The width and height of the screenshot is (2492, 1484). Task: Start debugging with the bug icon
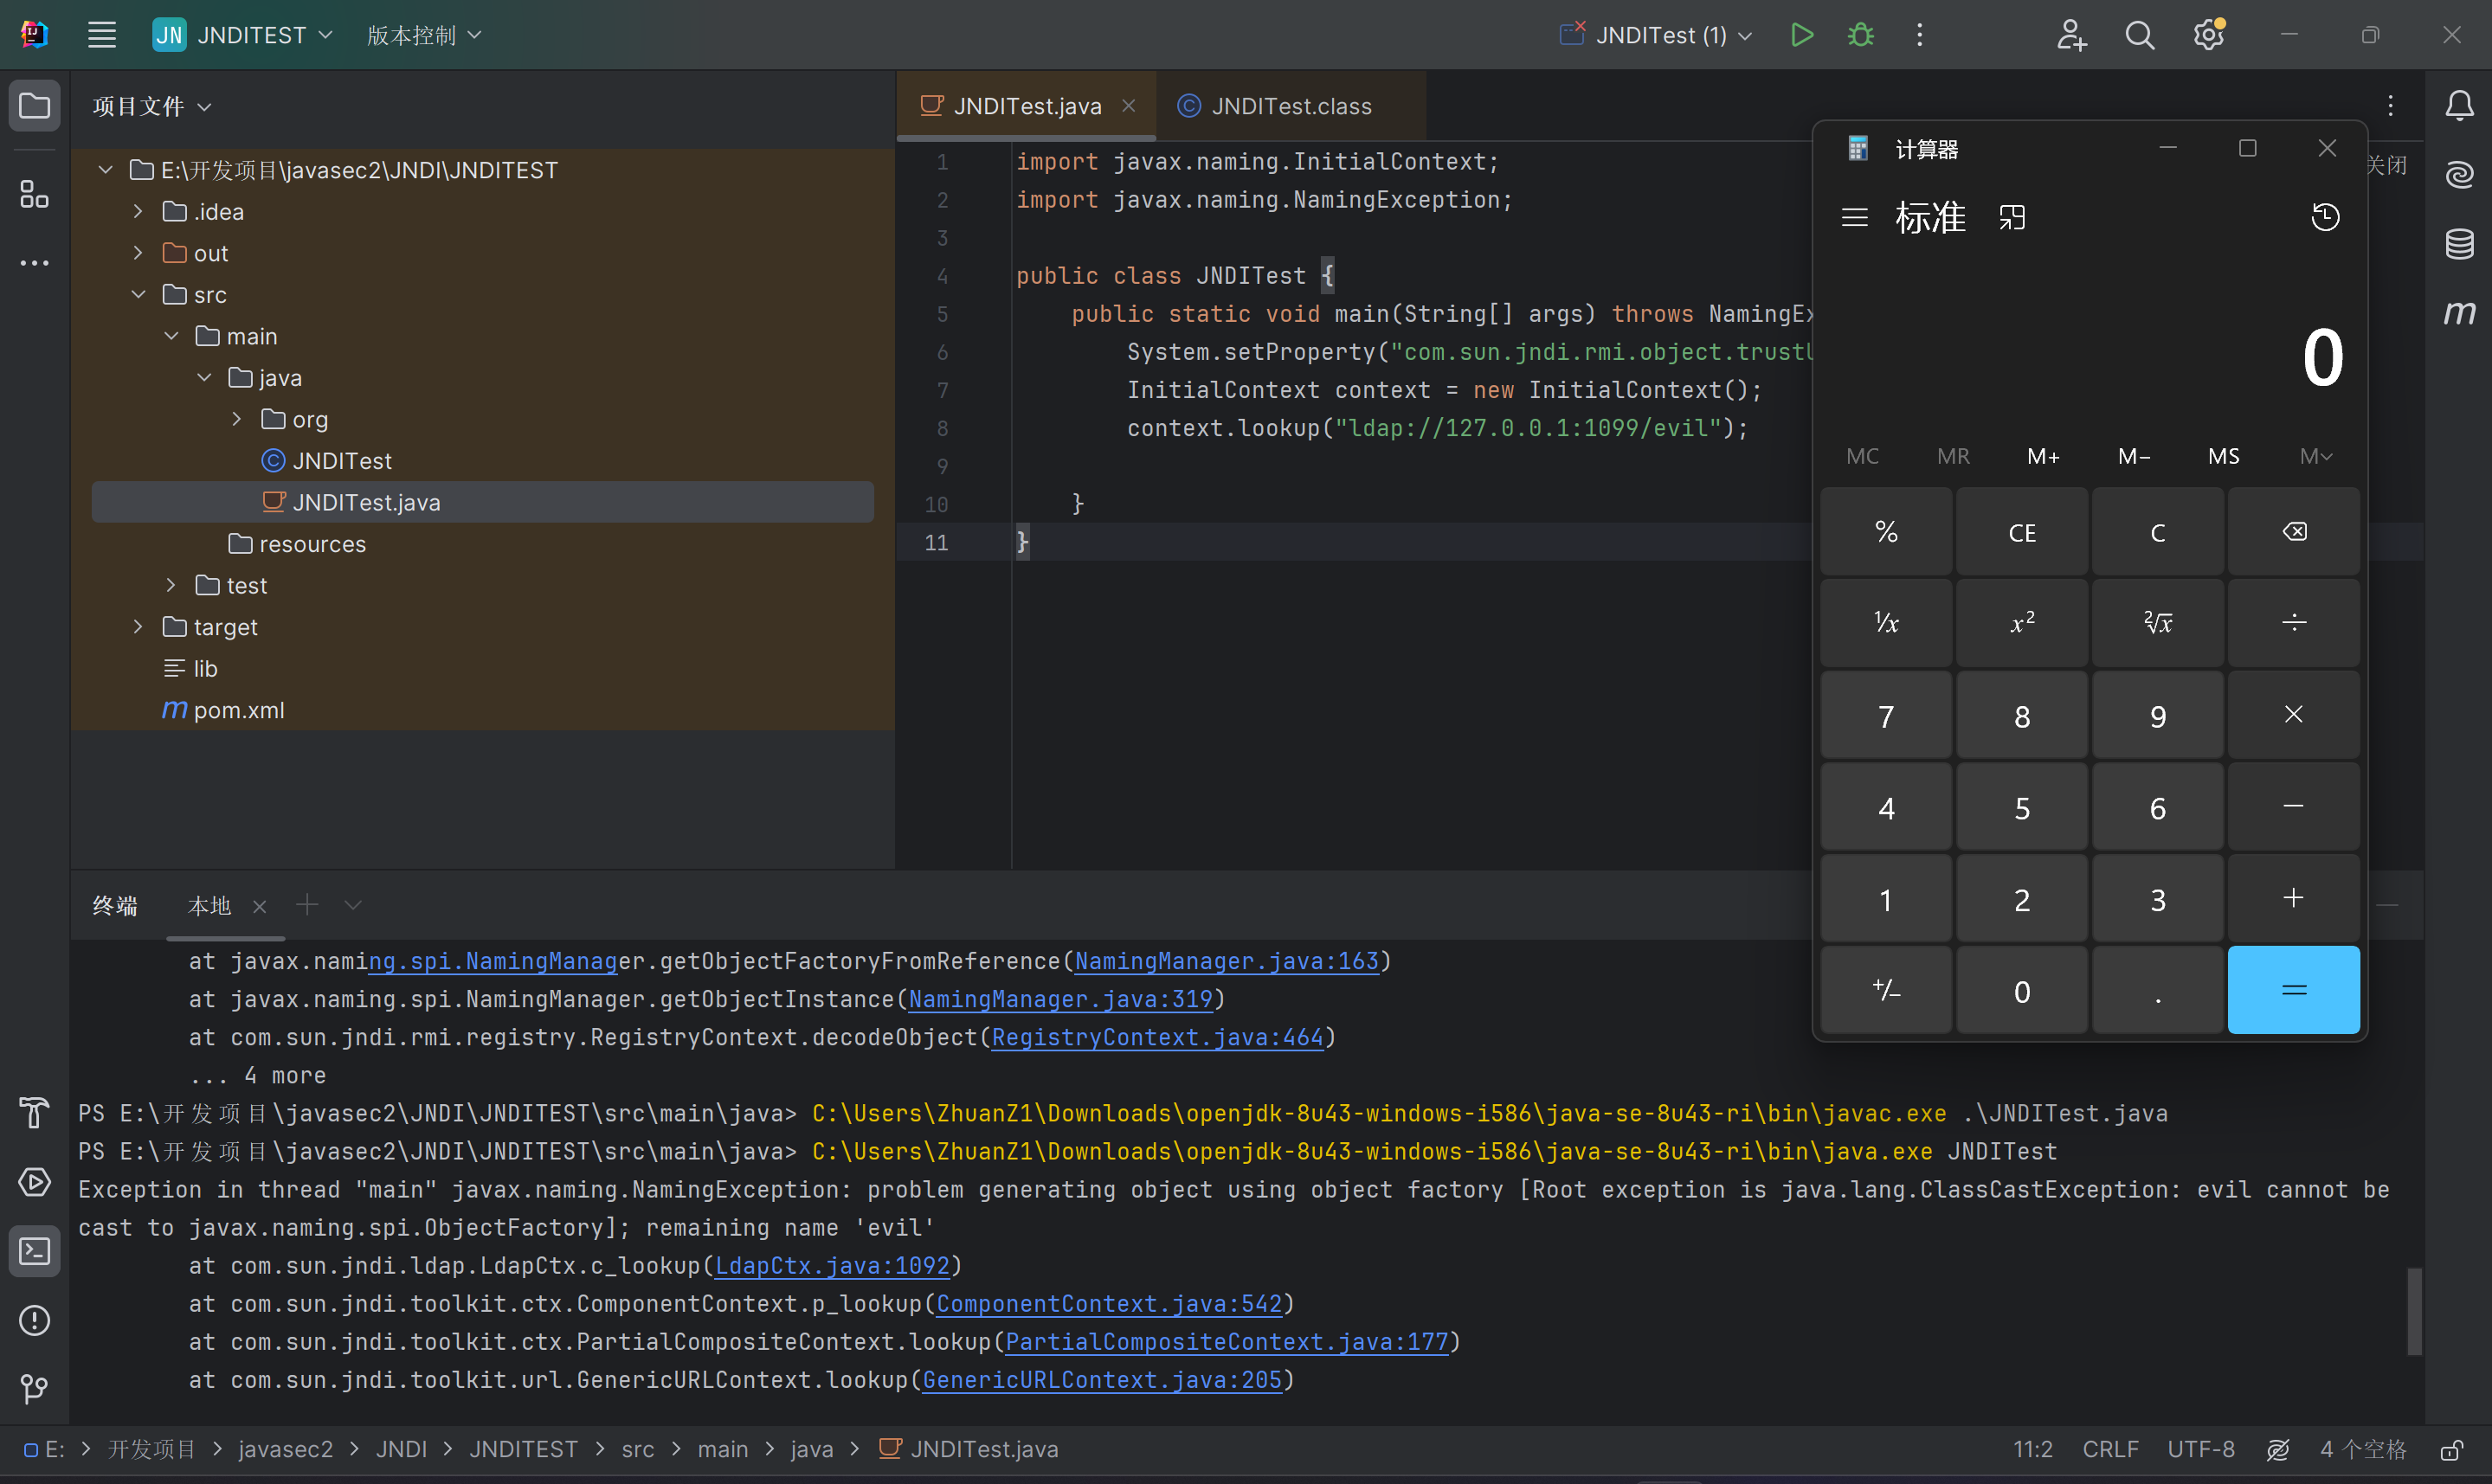coord(1860,35)
